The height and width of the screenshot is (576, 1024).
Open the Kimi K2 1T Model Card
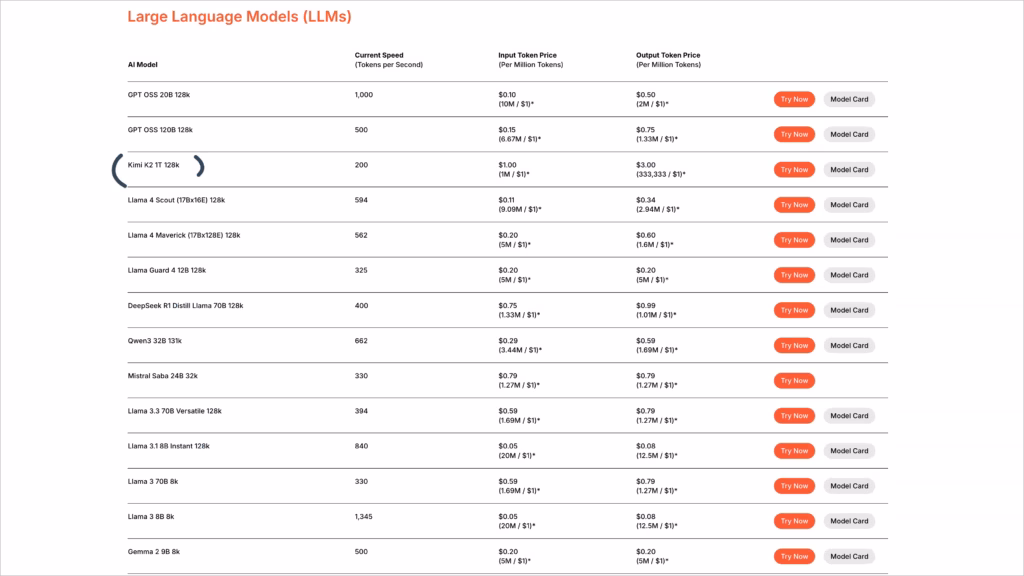(x=849, y=170)
